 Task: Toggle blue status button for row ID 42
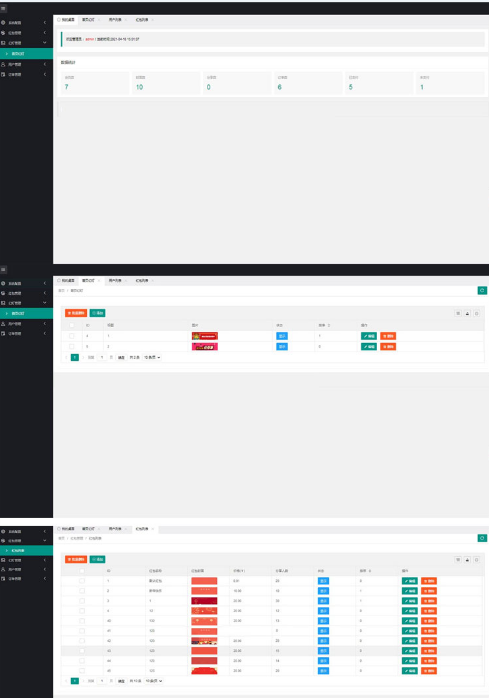point(323,641)
